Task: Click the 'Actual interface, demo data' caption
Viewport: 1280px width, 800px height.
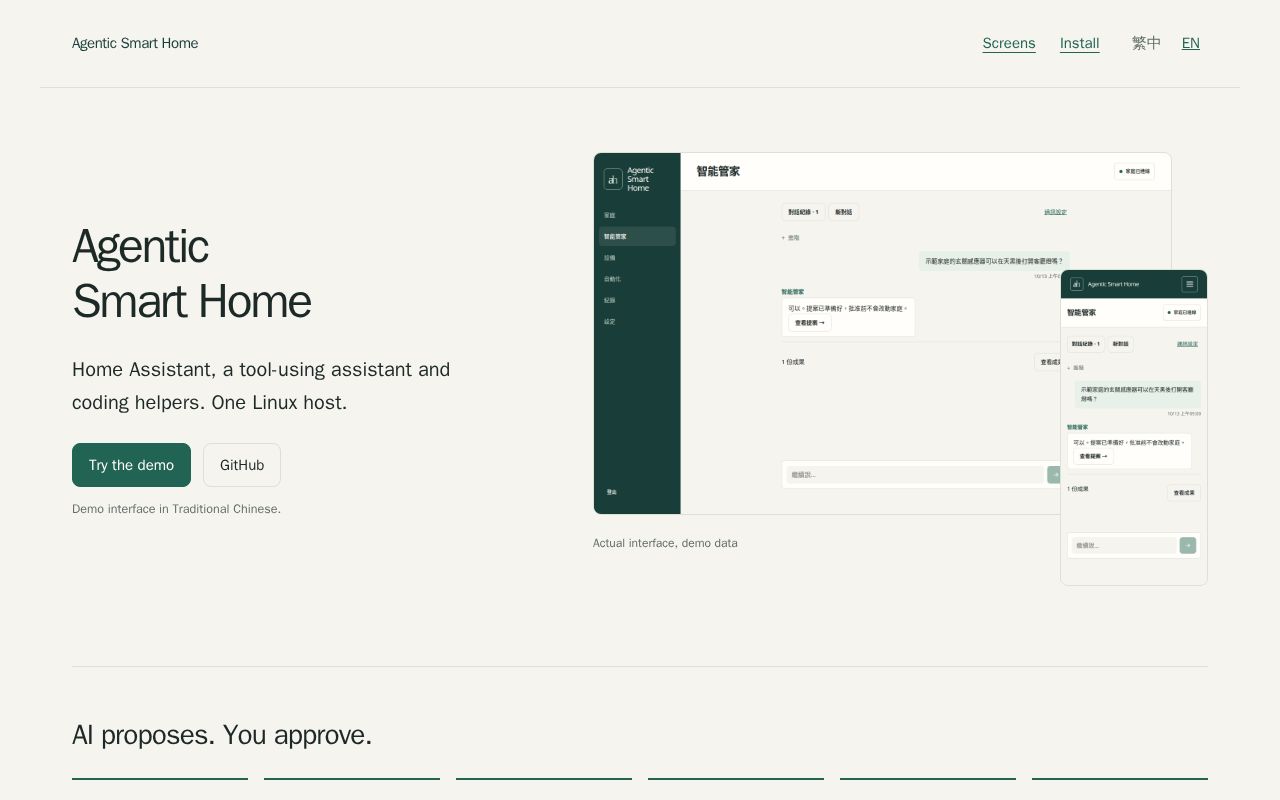Action: tap(665, 543)
